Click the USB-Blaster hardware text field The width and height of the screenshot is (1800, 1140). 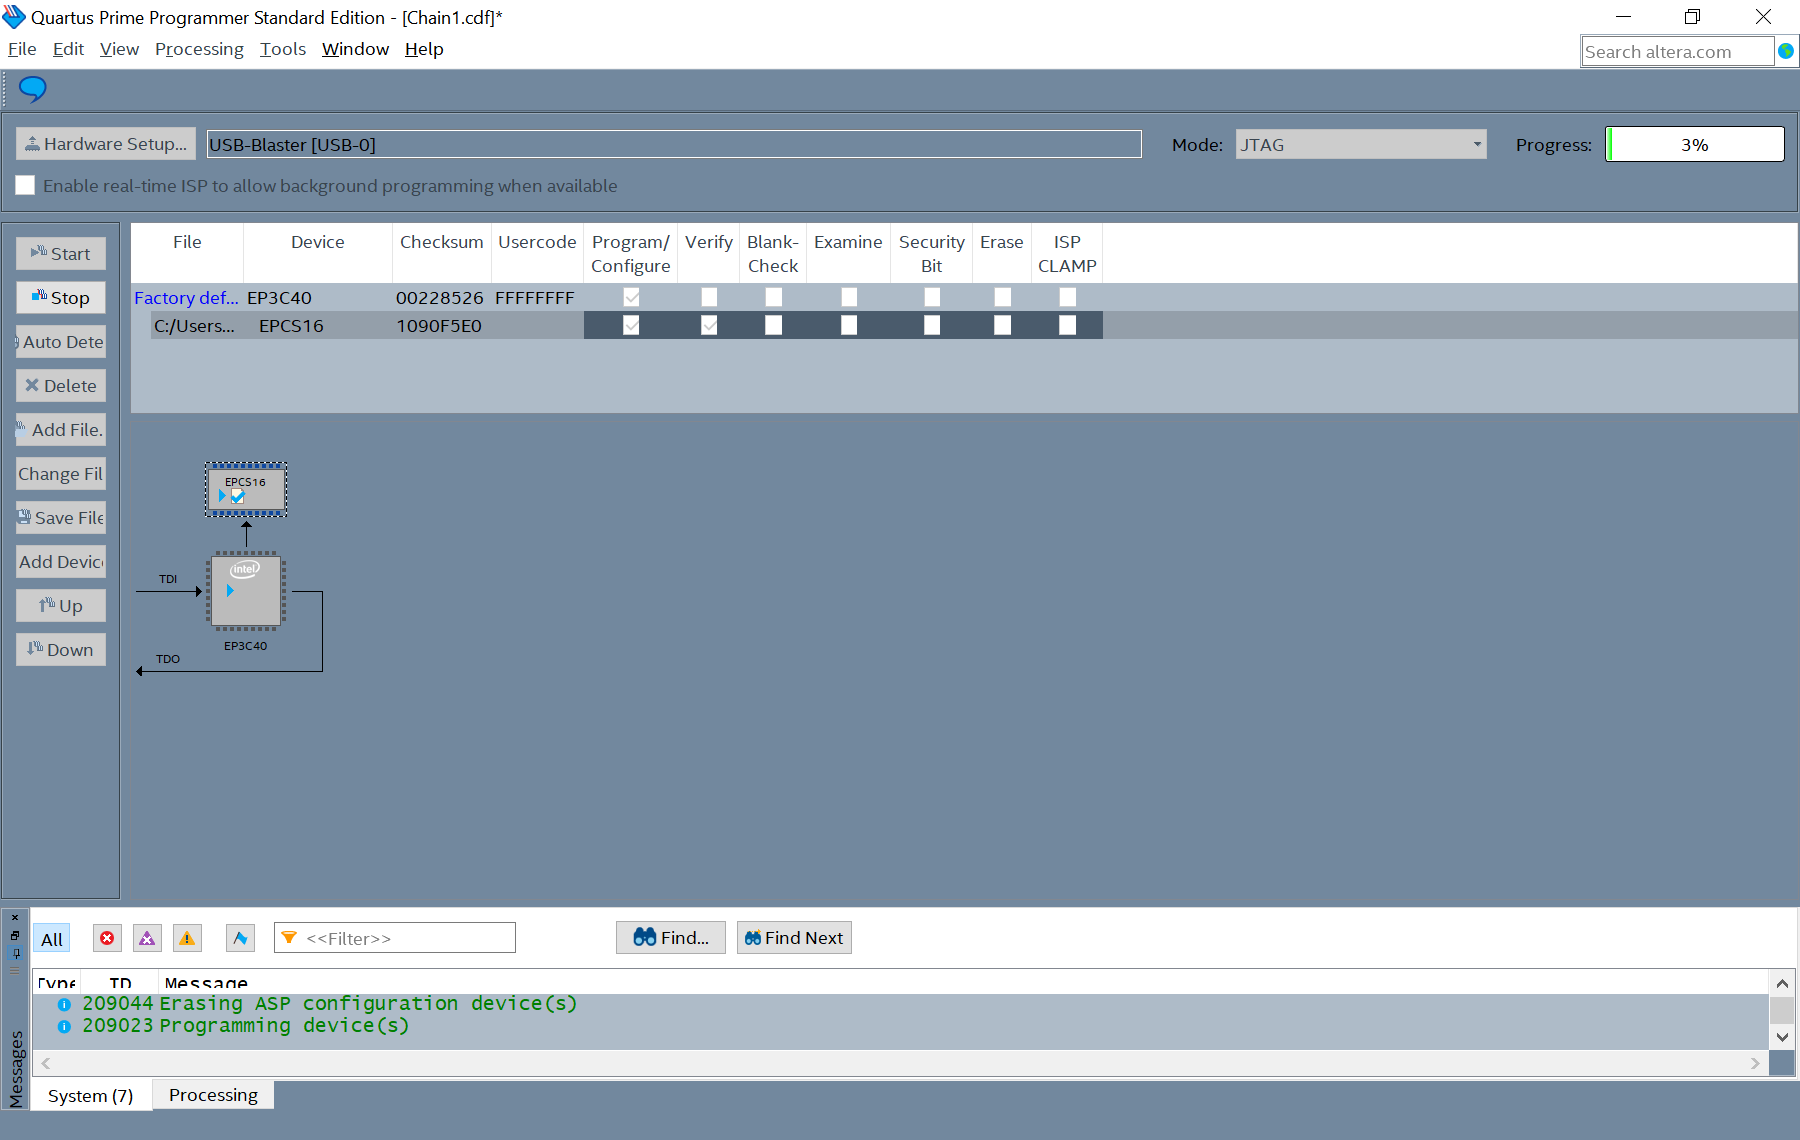coord(674,144)
